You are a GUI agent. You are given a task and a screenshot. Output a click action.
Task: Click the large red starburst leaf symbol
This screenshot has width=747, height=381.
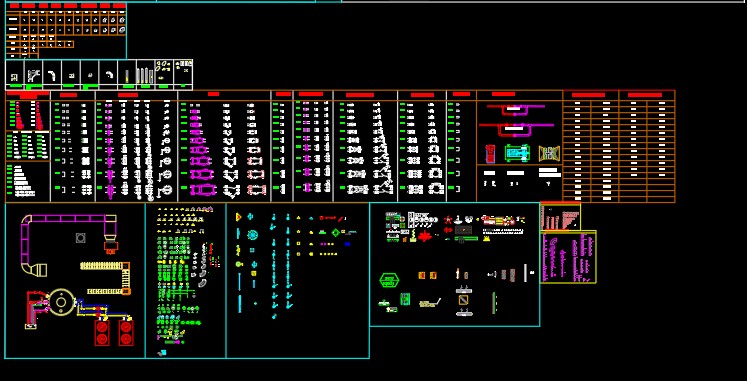(x=424, y=236)
